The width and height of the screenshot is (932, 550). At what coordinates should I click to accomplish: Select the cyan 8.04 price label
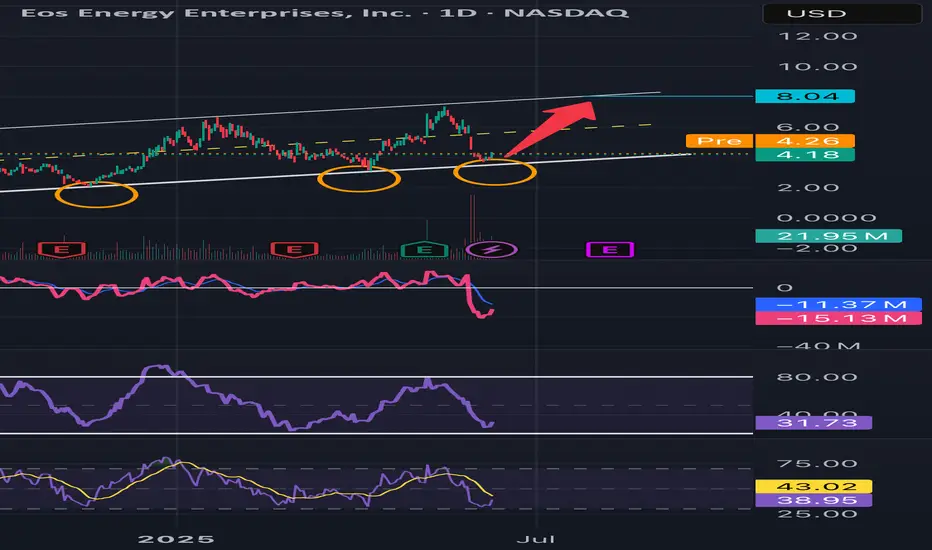point(805,96)
